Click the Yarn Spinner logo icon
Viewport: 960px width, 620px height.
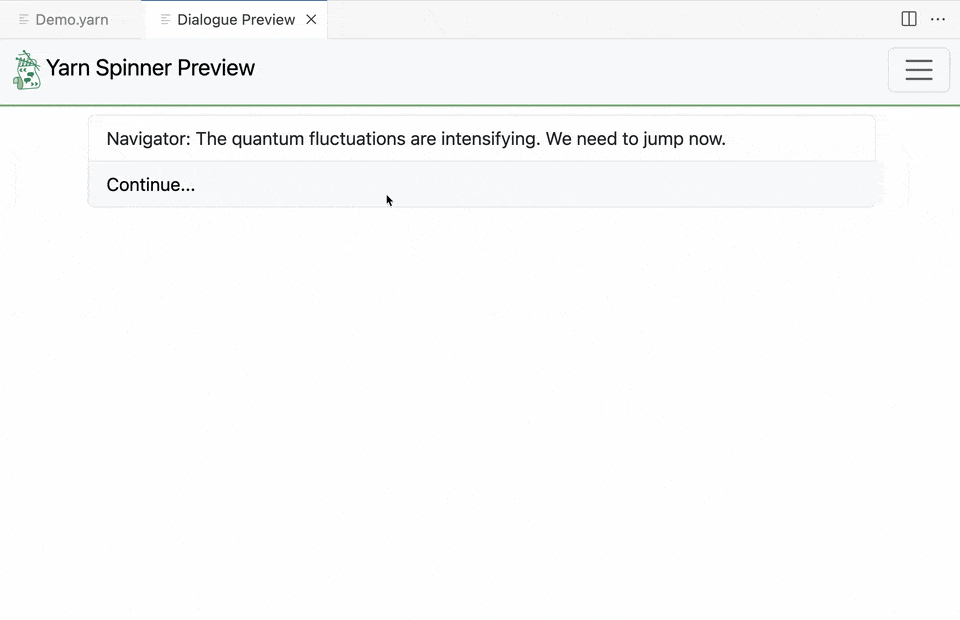pyautogui.click(x=27, y=70)
